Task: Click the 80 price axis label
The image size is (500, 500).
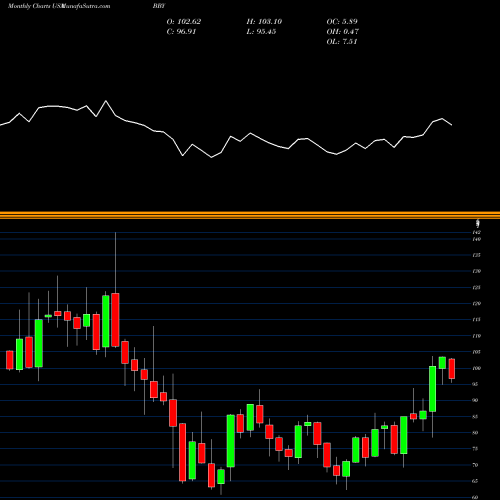Action: click(x=475, y=432)
